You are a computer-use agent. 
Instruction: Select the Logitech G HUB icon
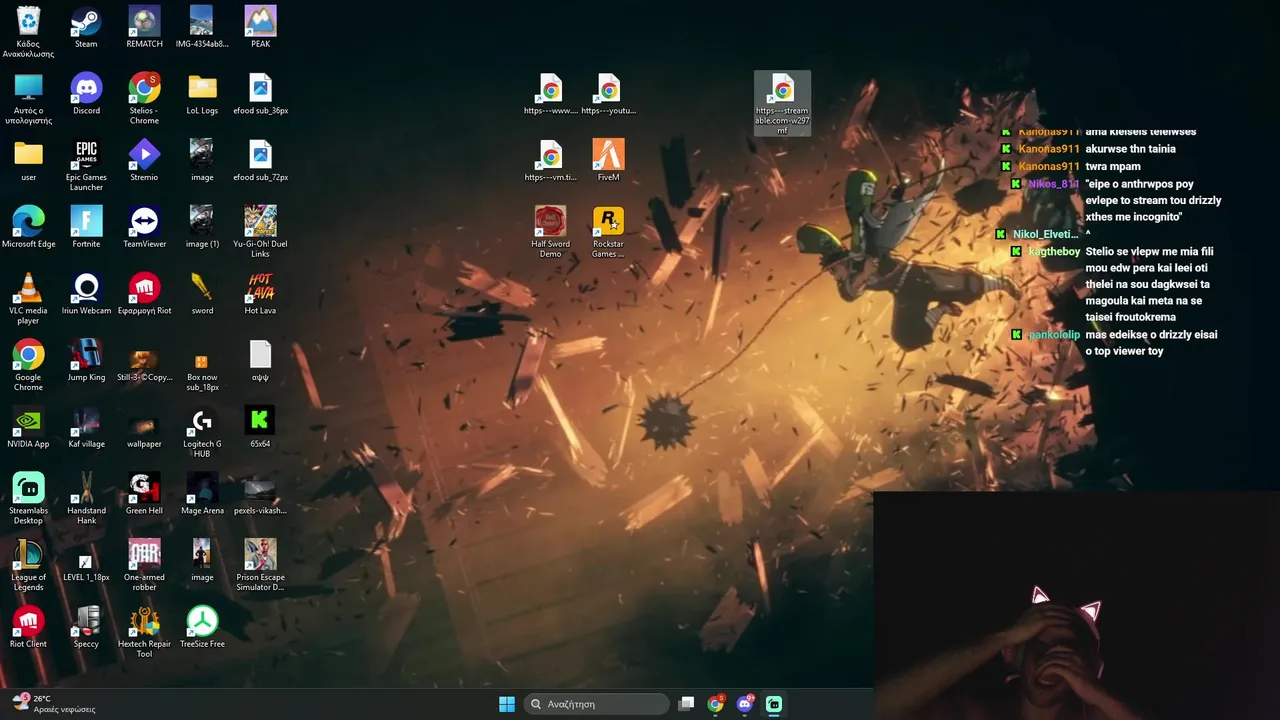coord(202,432)
